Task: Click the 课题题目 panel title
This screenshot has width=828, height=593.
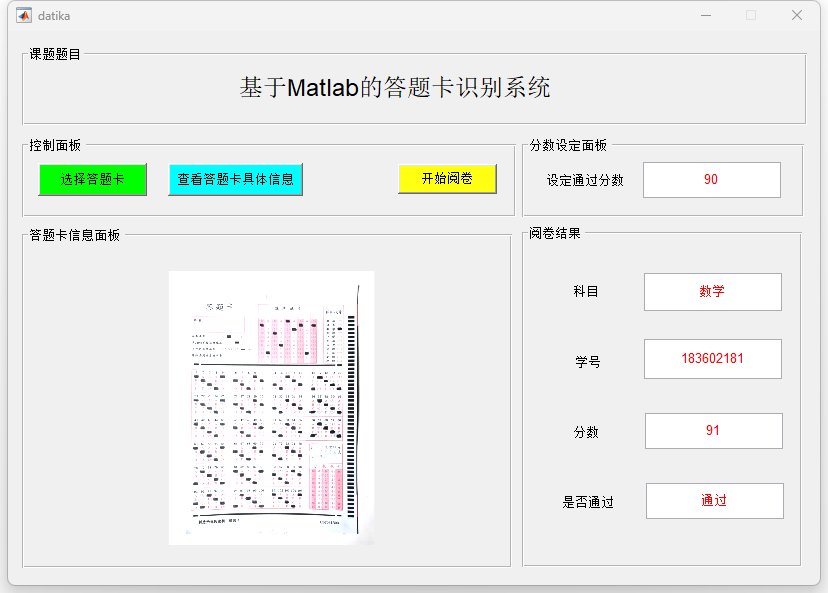Action: [x=55, y=54]
